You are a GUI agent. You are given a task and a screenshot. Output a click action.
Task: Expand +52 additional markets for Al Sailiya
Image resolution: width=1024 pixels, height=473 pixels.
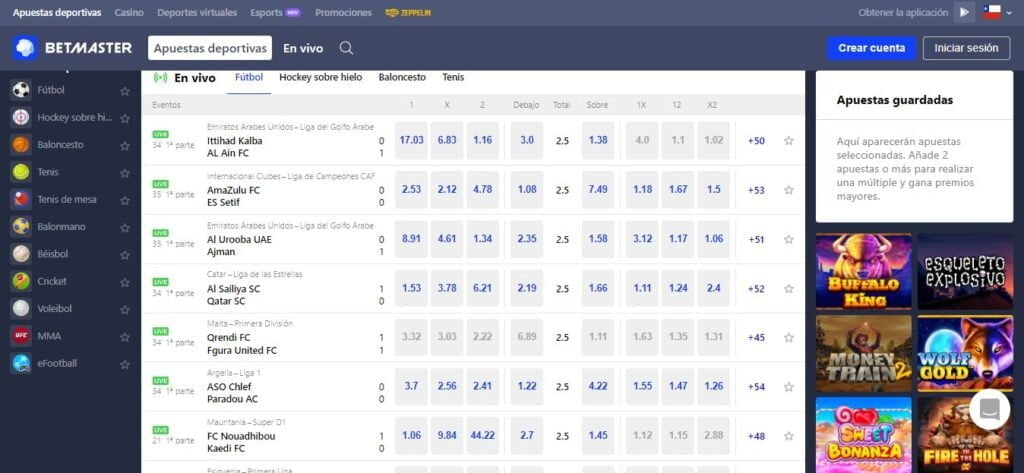[756, 289]
